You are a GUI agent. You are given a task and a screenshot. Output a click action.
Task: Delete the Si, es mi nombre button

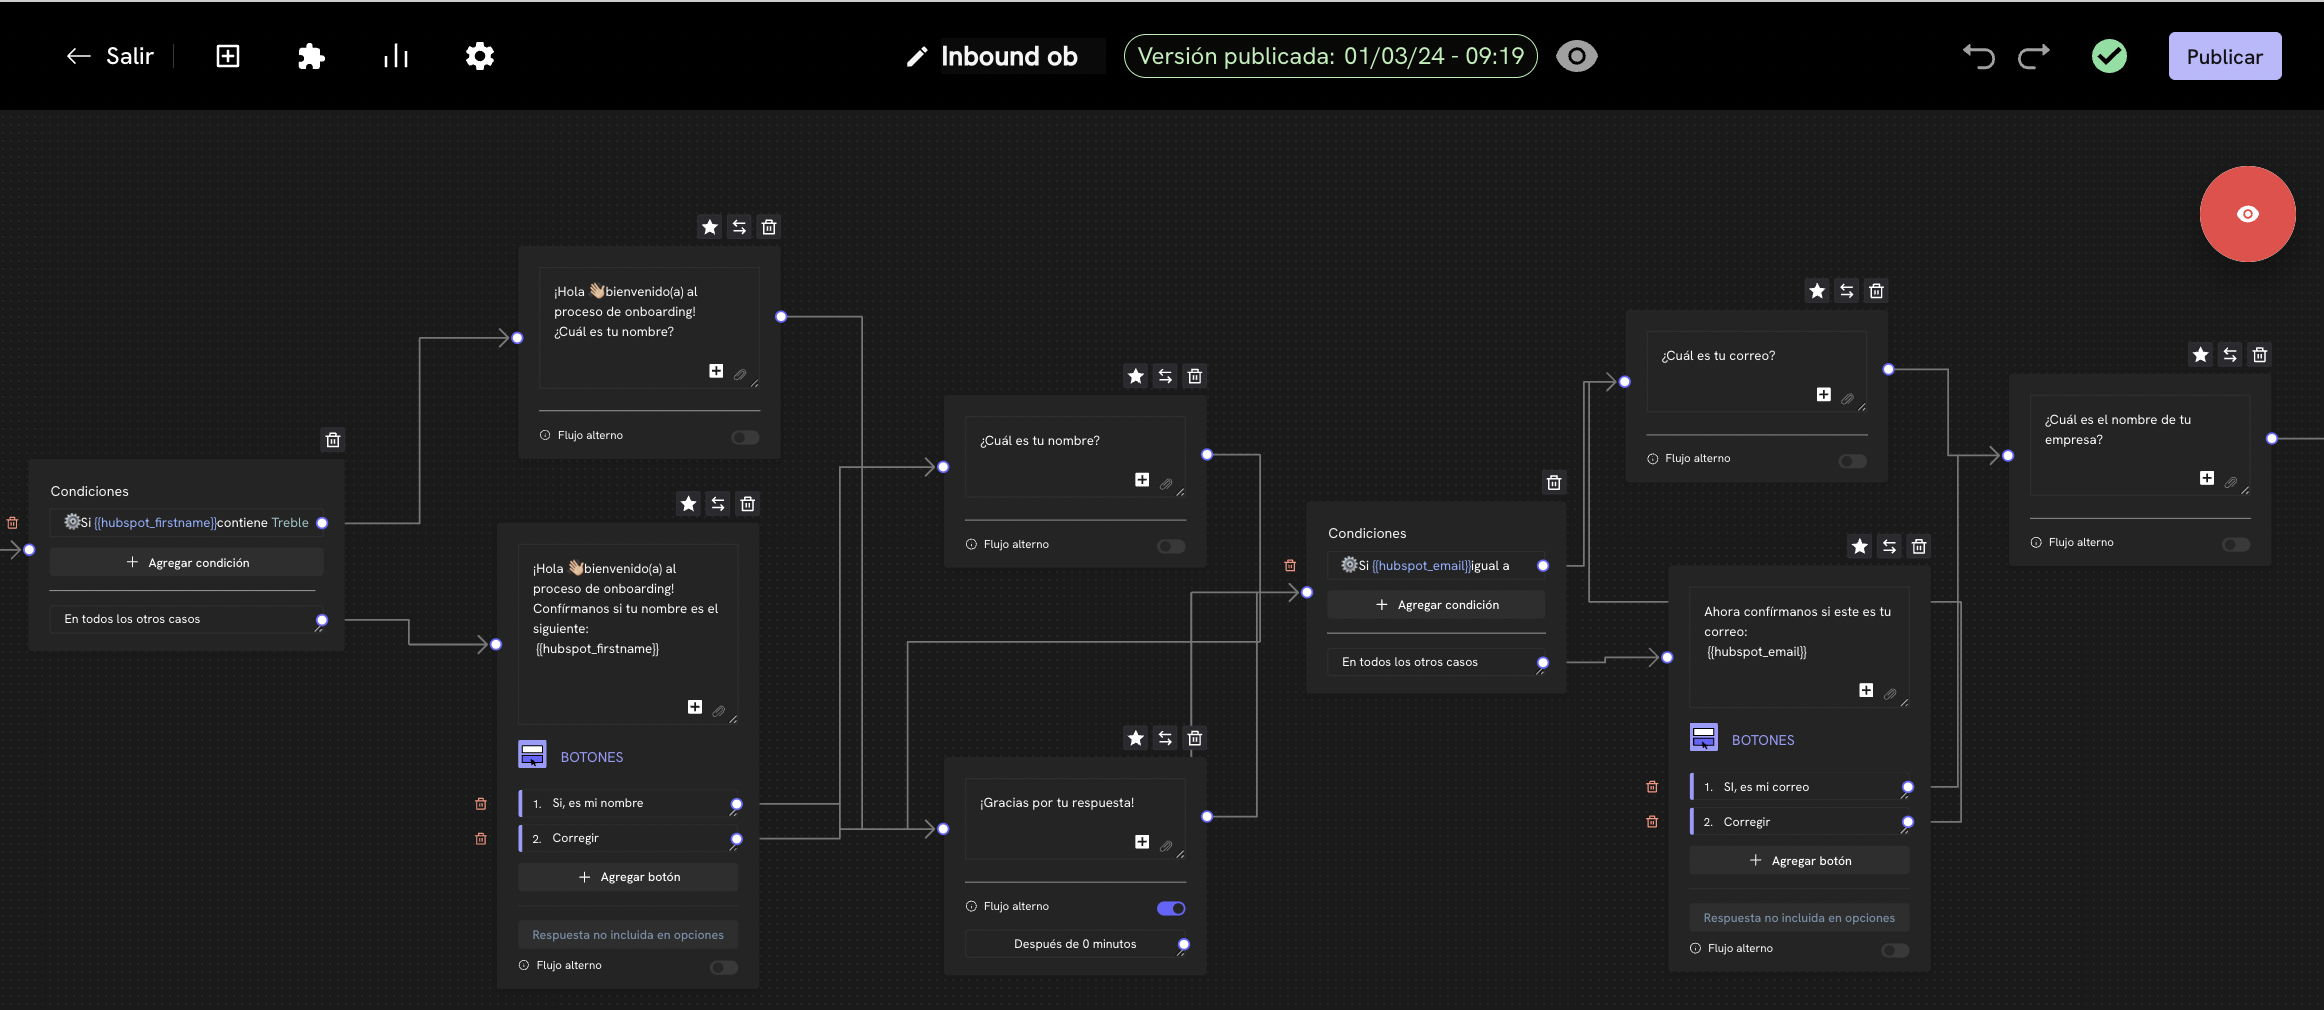coord(481,804)
